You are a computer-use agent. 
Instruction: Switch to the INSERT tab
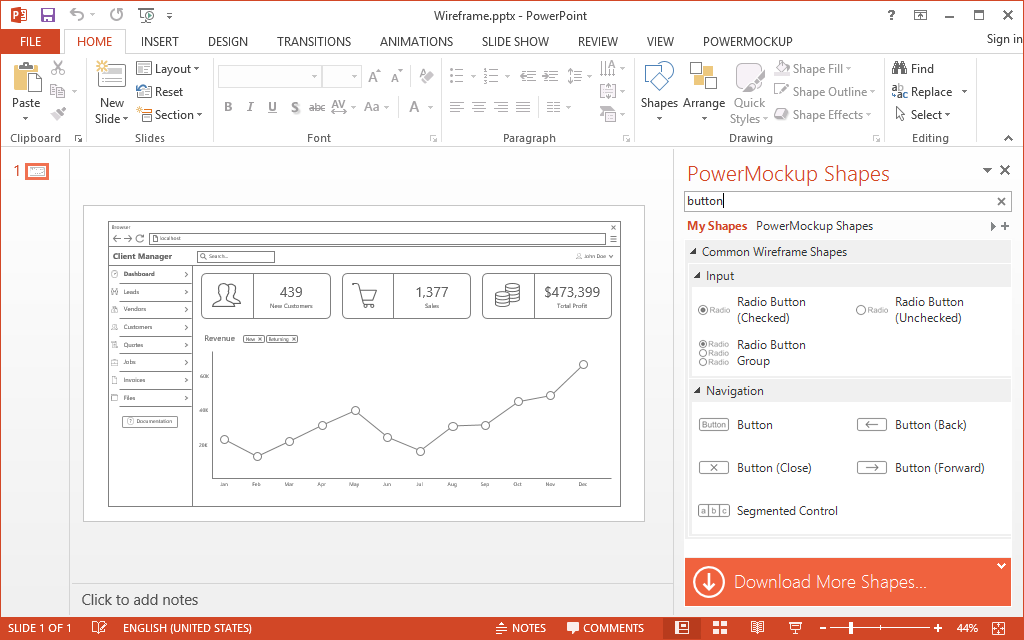159,42
